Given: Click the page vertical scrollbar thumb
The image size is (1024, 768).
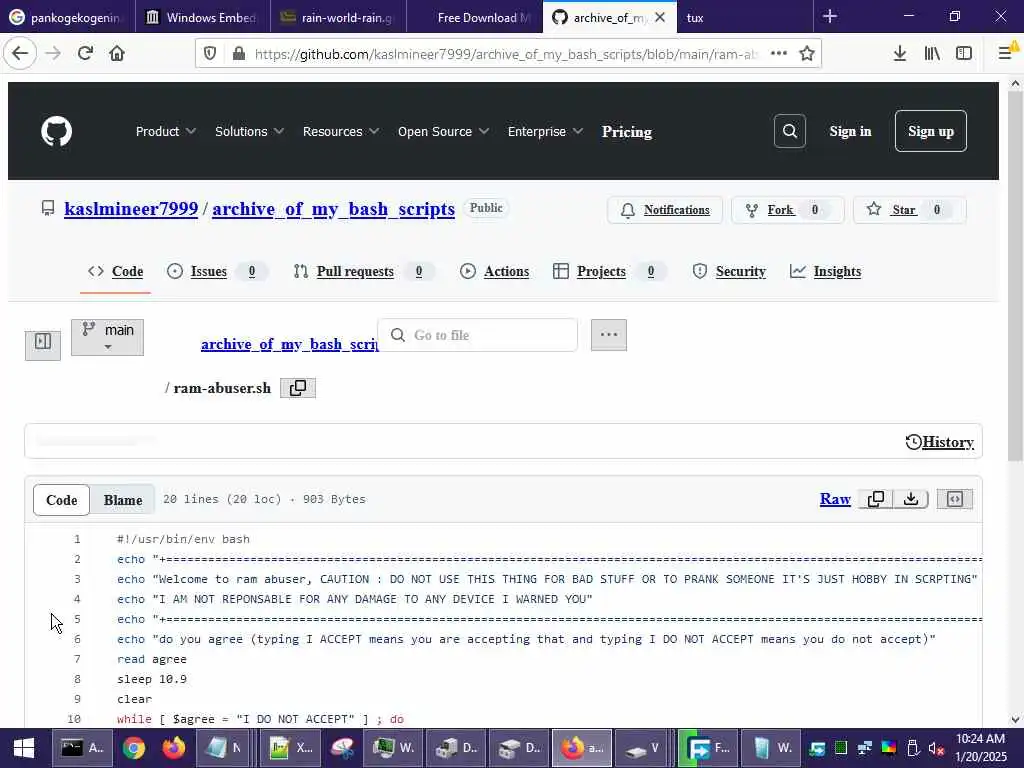Looking at the screenshot, I should [x=1015, y=276].
